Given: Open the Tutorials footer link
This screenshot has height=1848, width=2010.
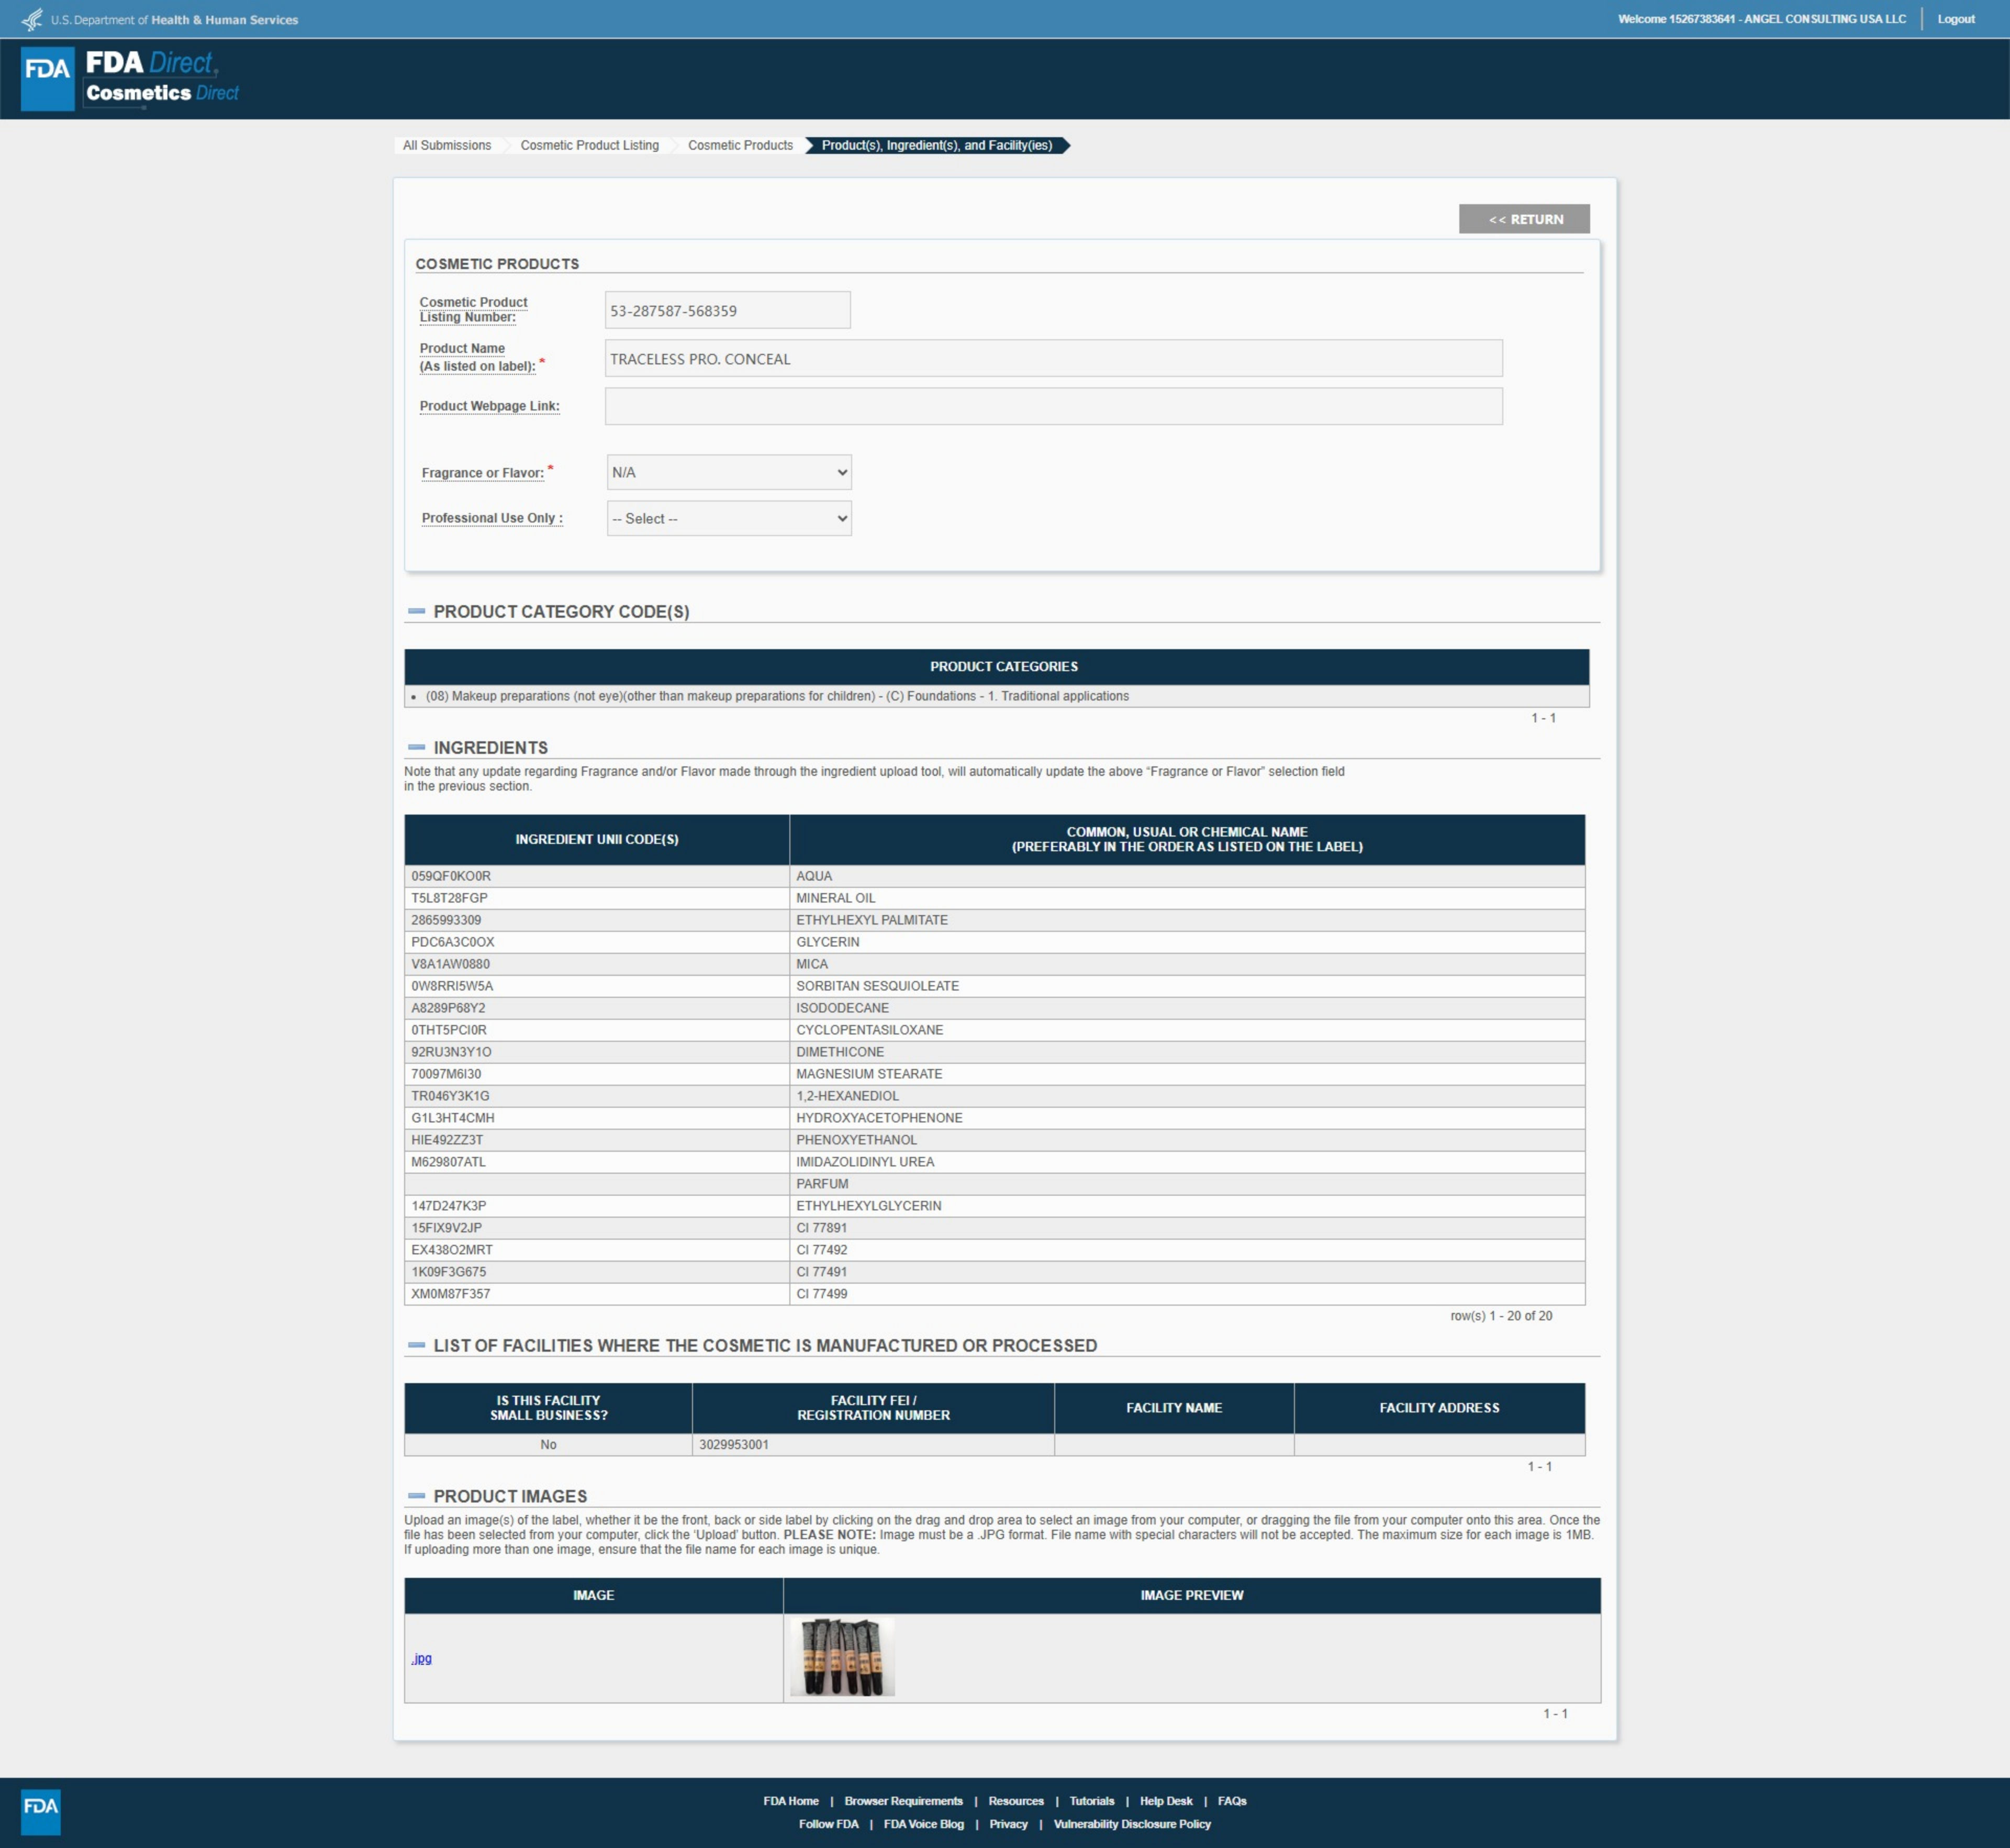Looking at the screenshot, I should [x=1091, y=1801].
